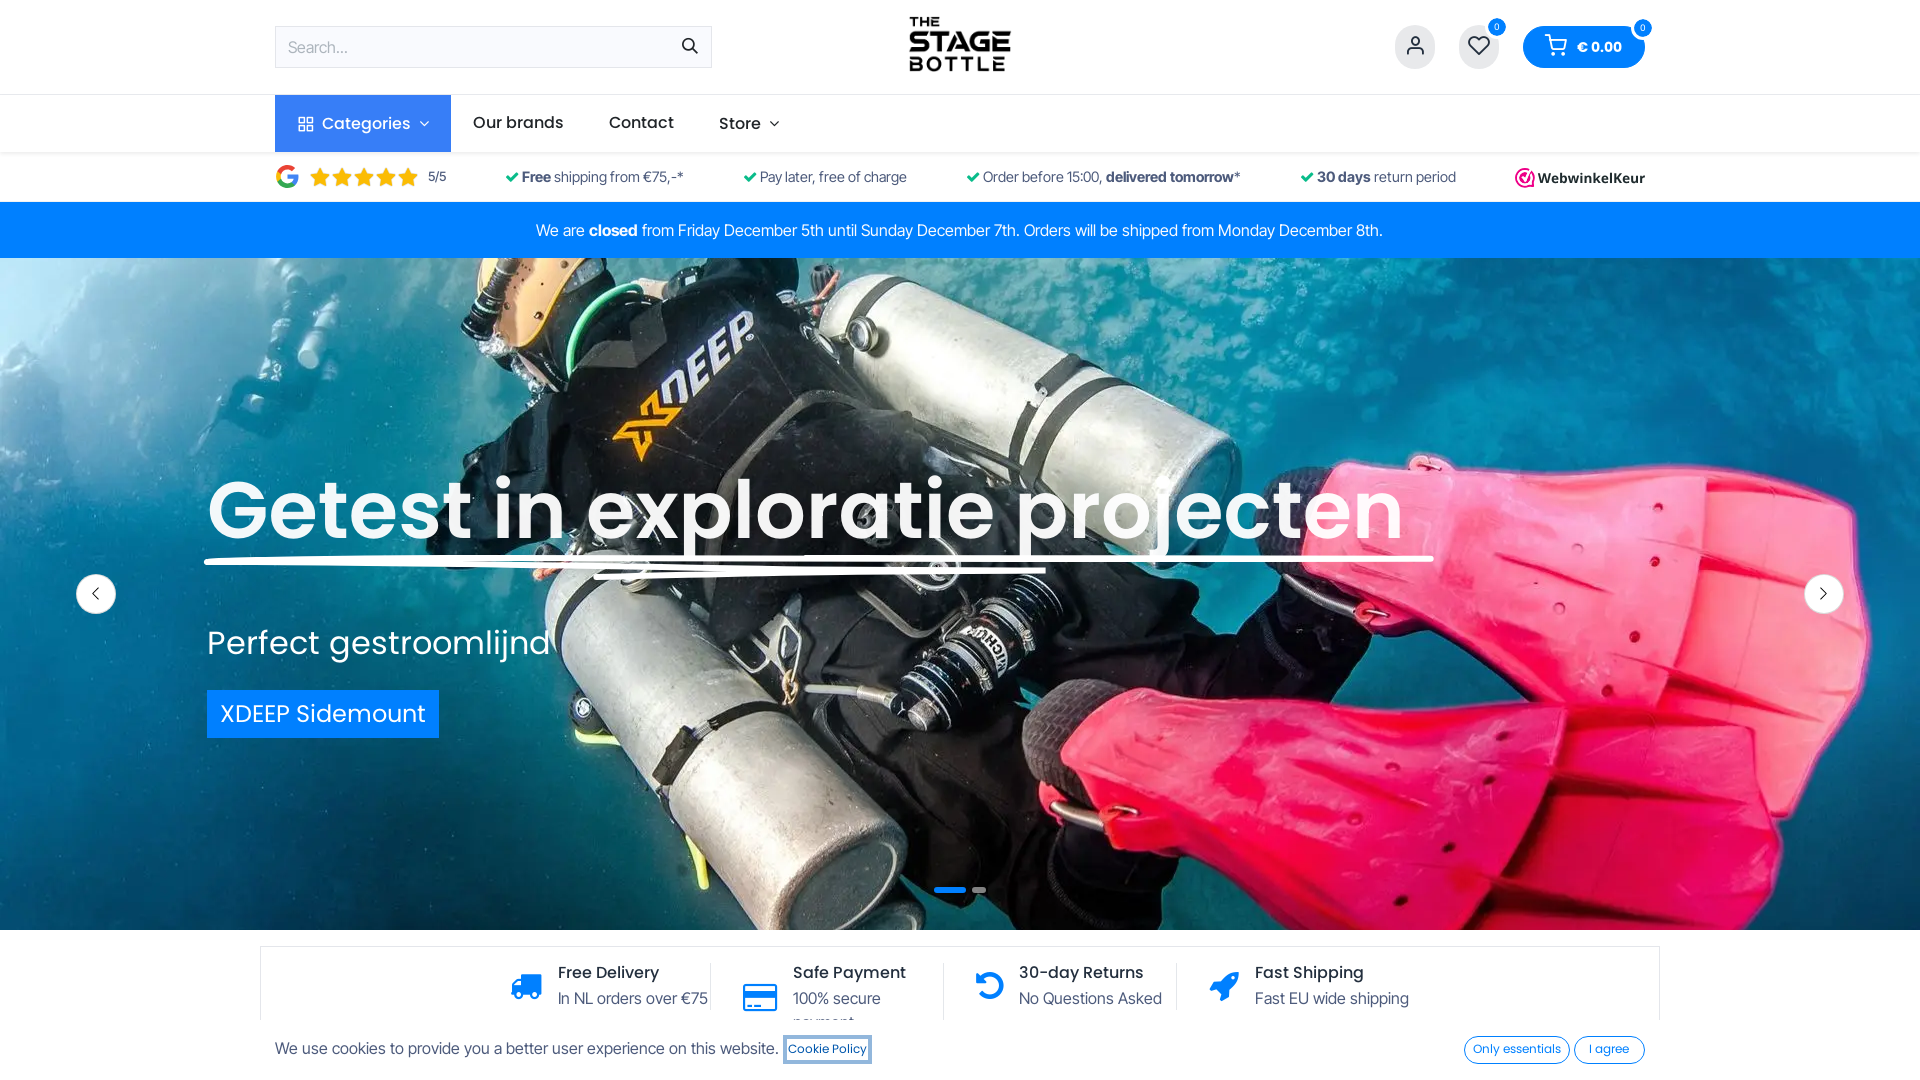Open the Contact menu item

click(641, 123)
